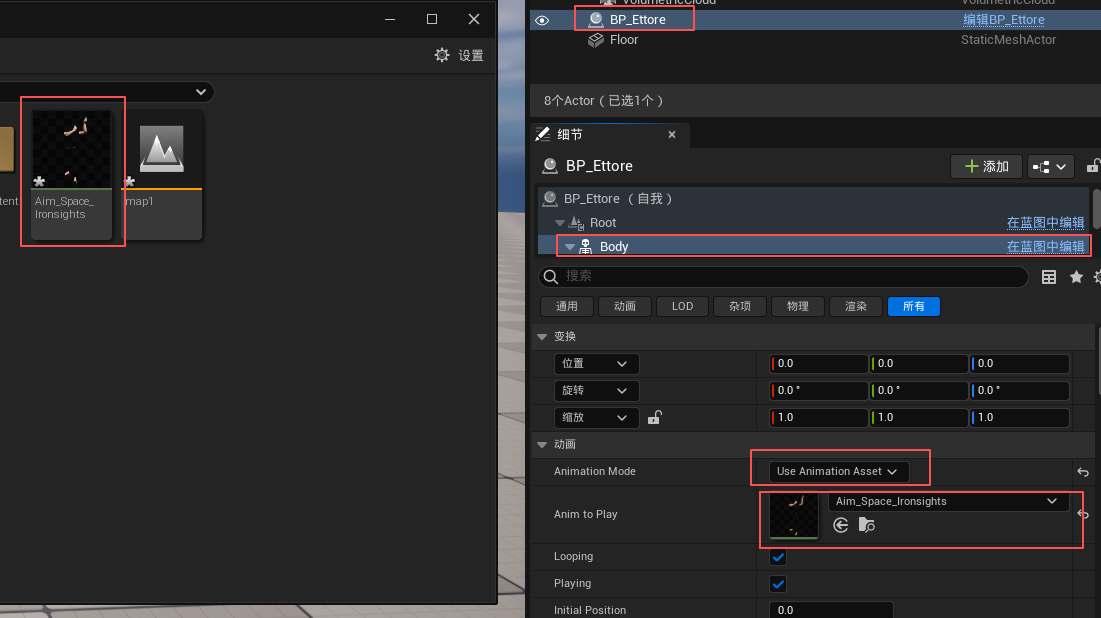Reset Animation Mode to default arrow

[1083, 473]
